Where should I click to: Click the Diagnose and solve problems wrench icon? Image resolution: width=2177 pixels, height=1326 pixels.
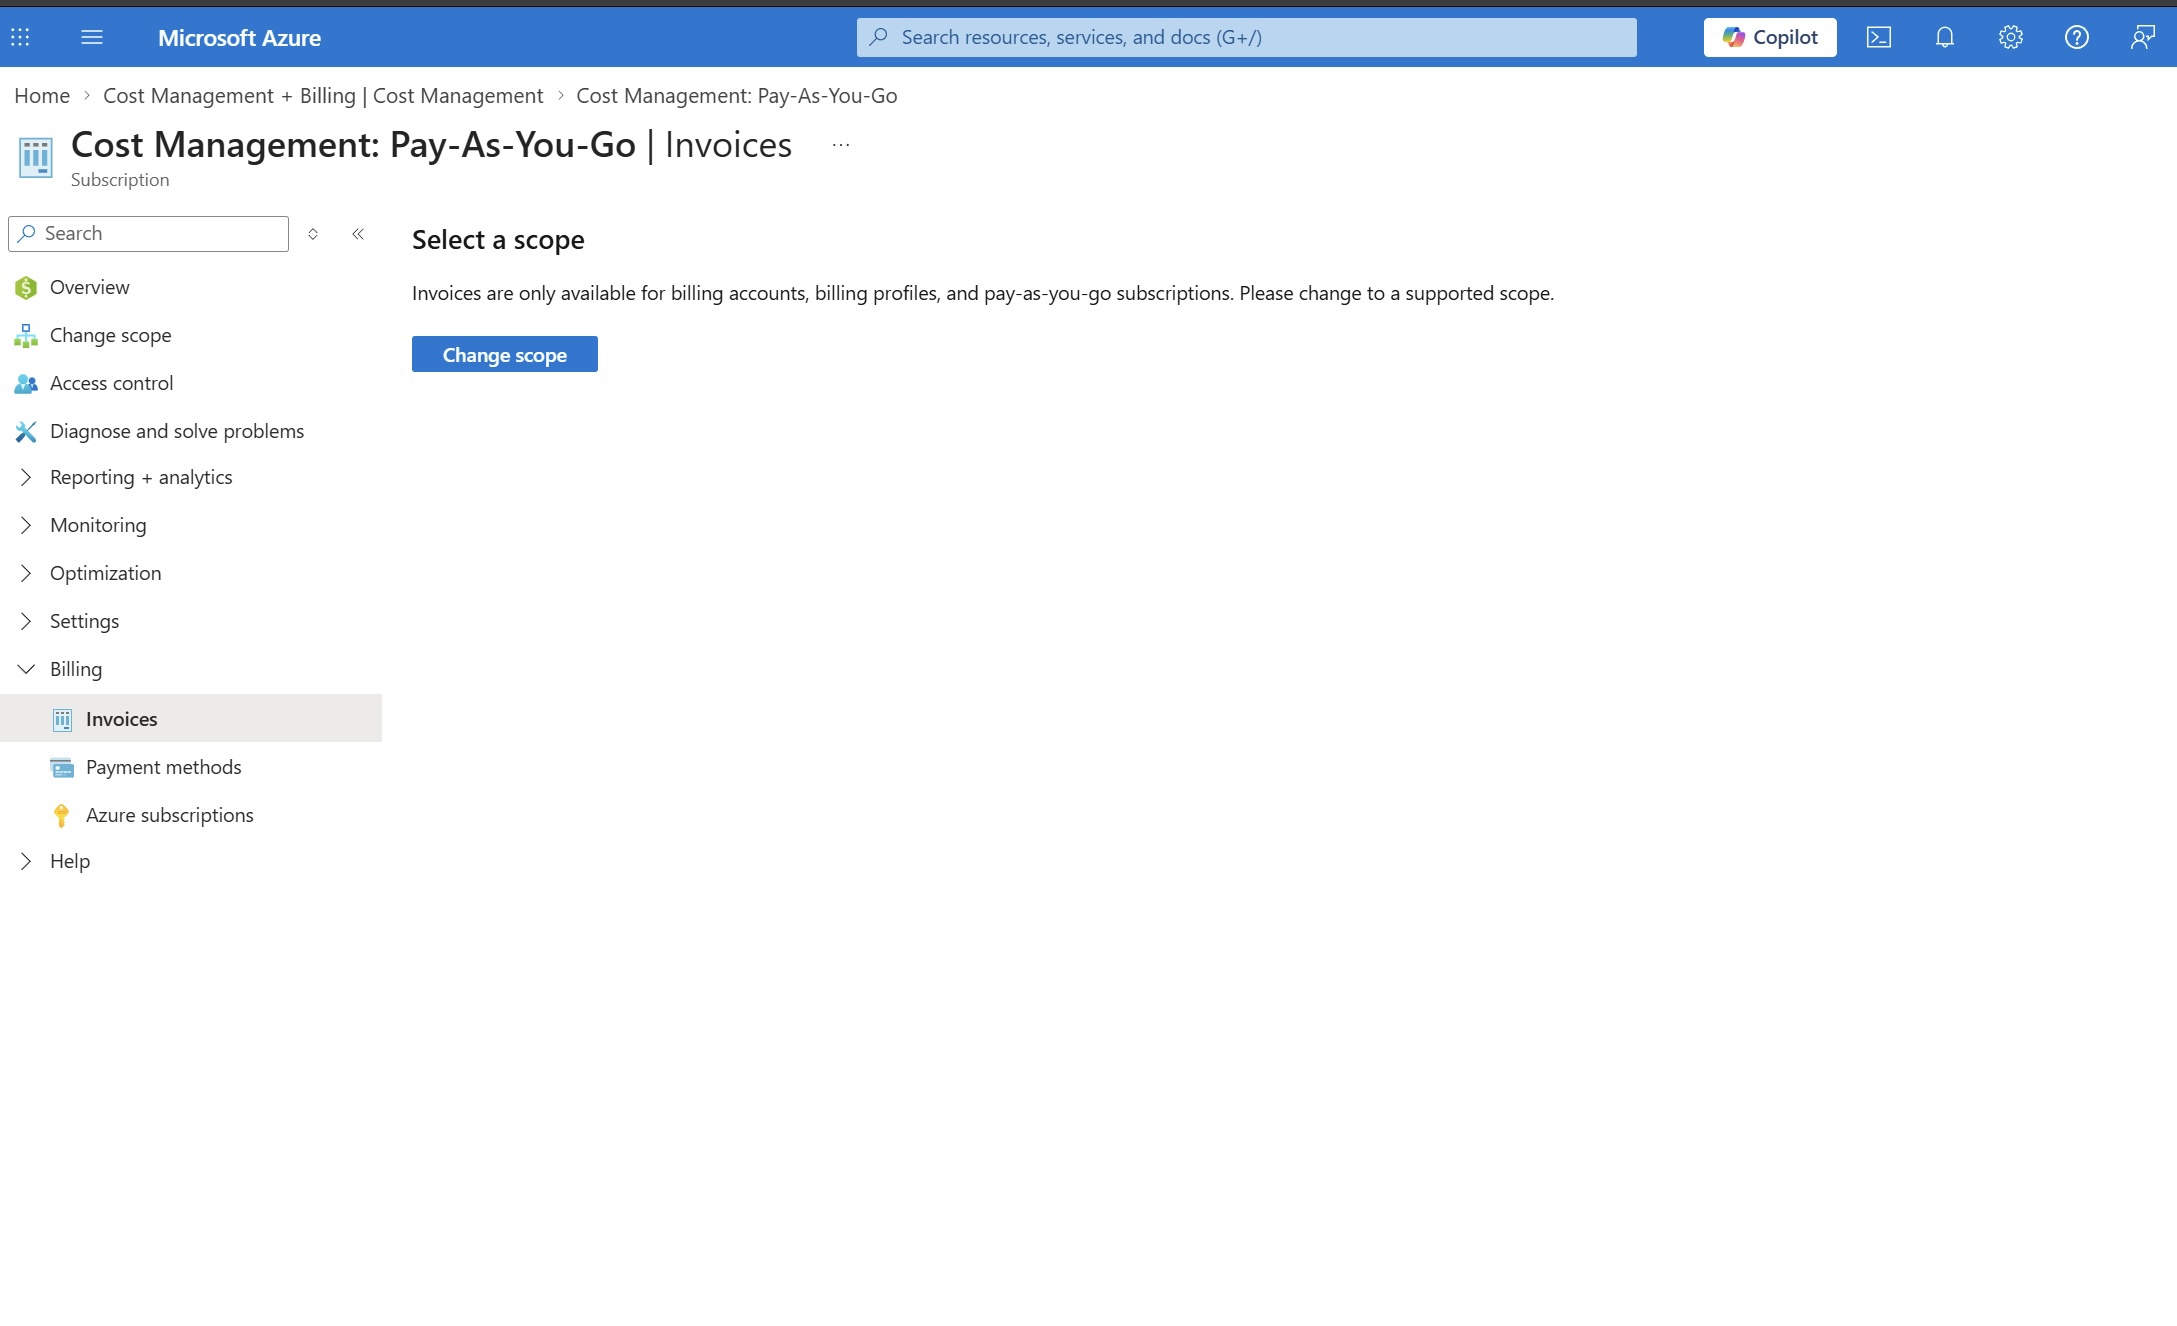(26, 432)
